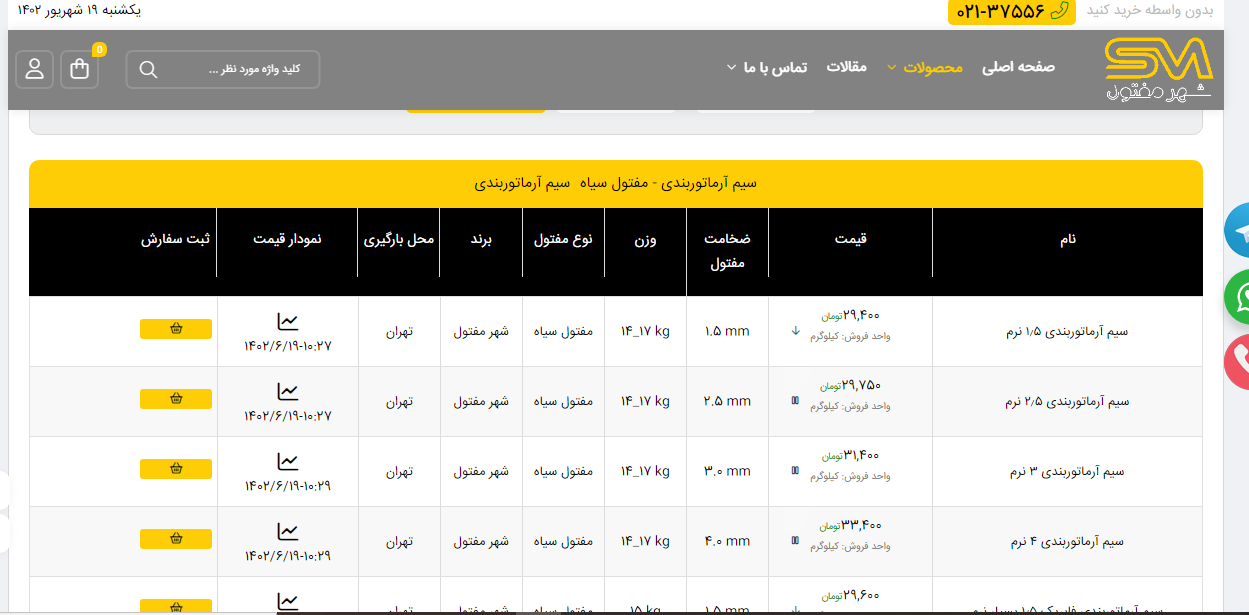Click order button for سیم آرماتوربندی ۴ نرم
1249x615 pixels.
click(176, 539)
